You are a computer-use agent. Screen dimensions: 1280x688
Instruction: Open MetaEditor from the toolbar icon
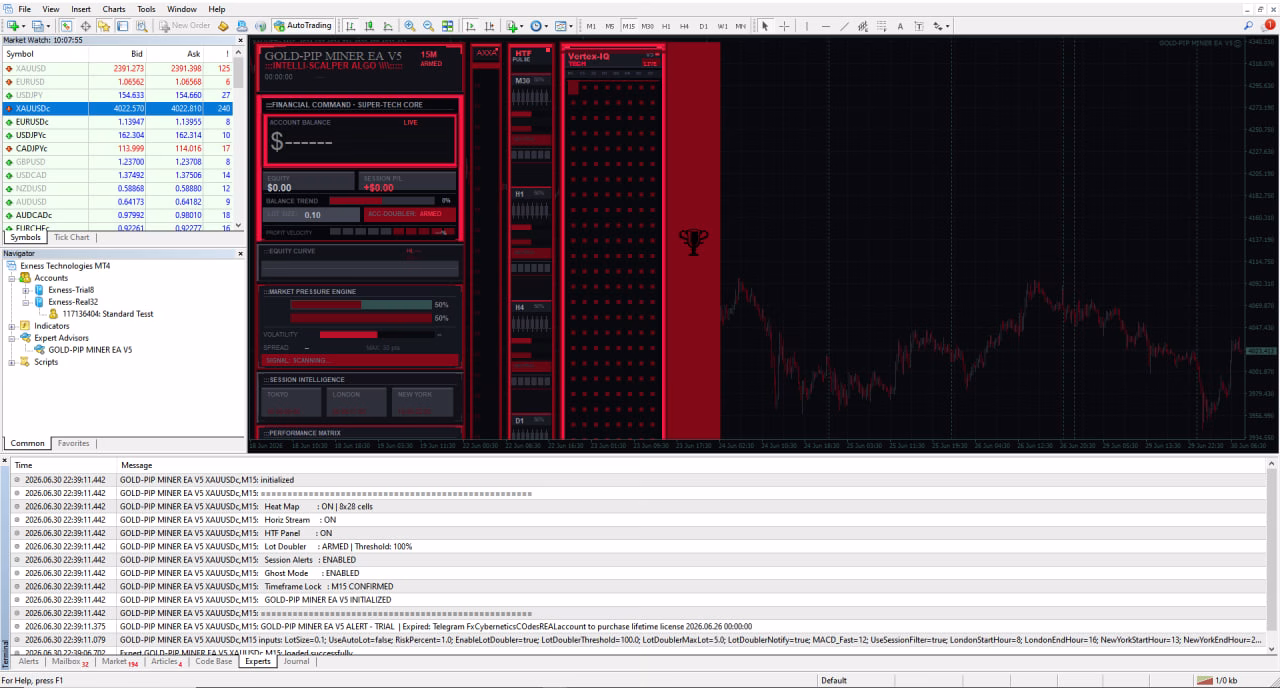[223, 25]
